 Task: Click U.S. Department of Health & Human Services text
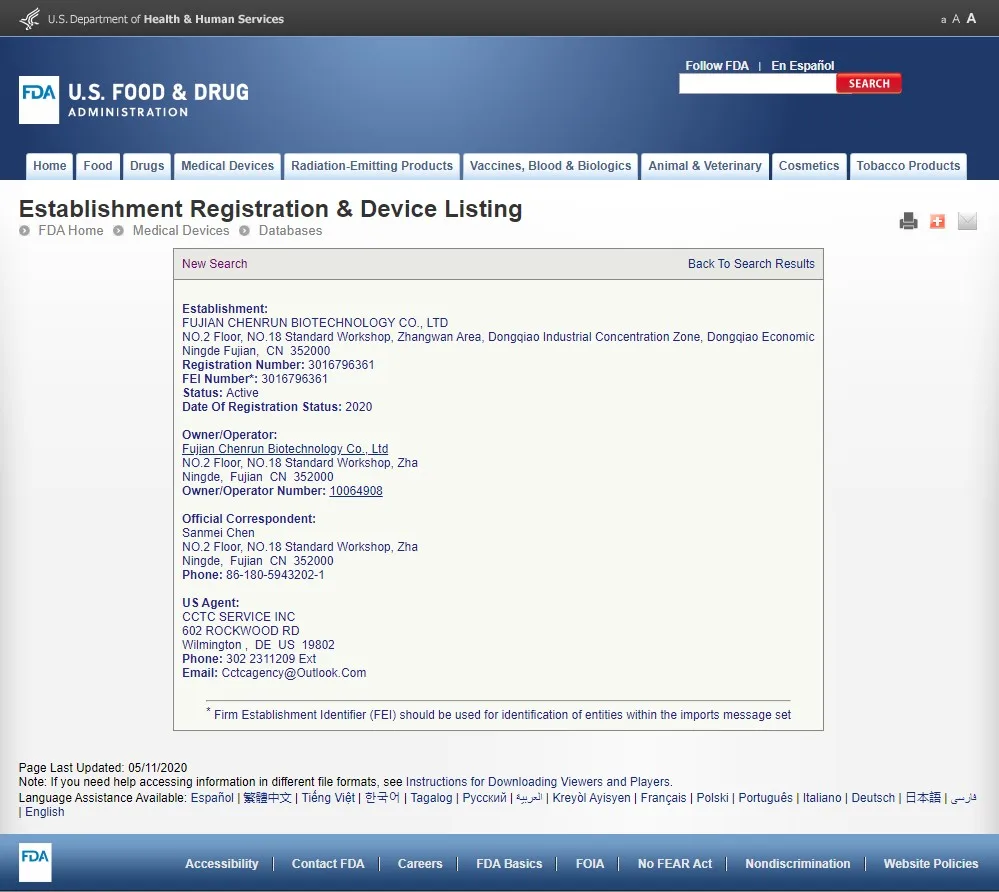pos(166,19)
